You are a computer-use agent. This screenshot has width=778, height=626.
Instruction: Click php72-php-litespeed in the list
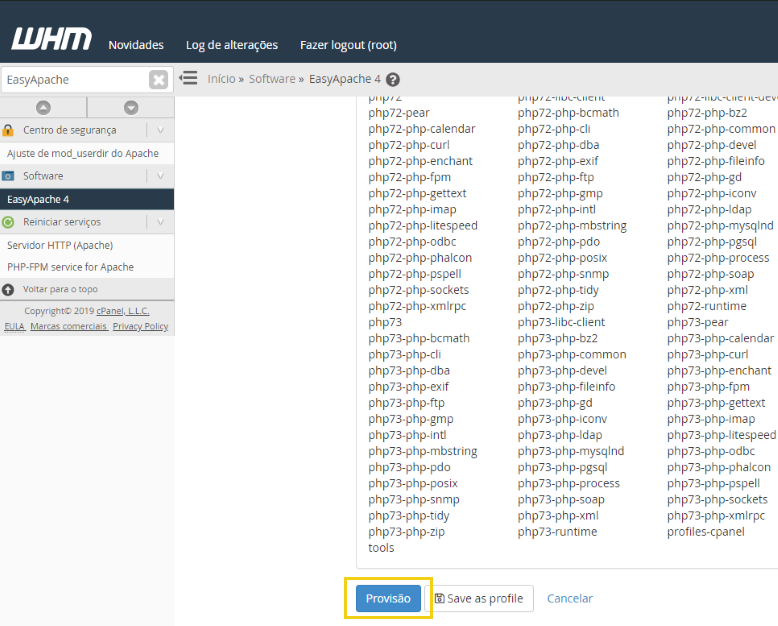(x=423, y=225)
